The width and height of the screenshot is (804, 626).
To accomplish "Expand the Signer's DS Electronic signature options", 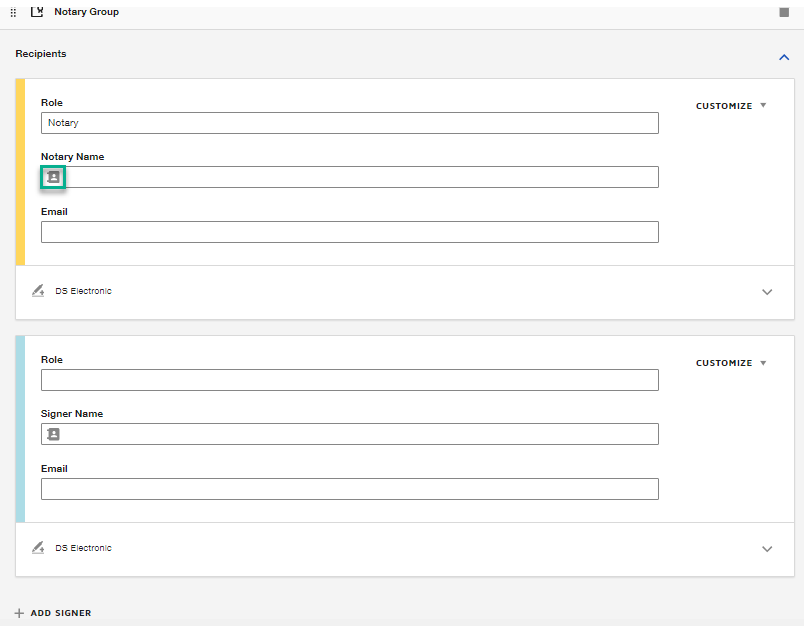I will (x=767, y=548).
